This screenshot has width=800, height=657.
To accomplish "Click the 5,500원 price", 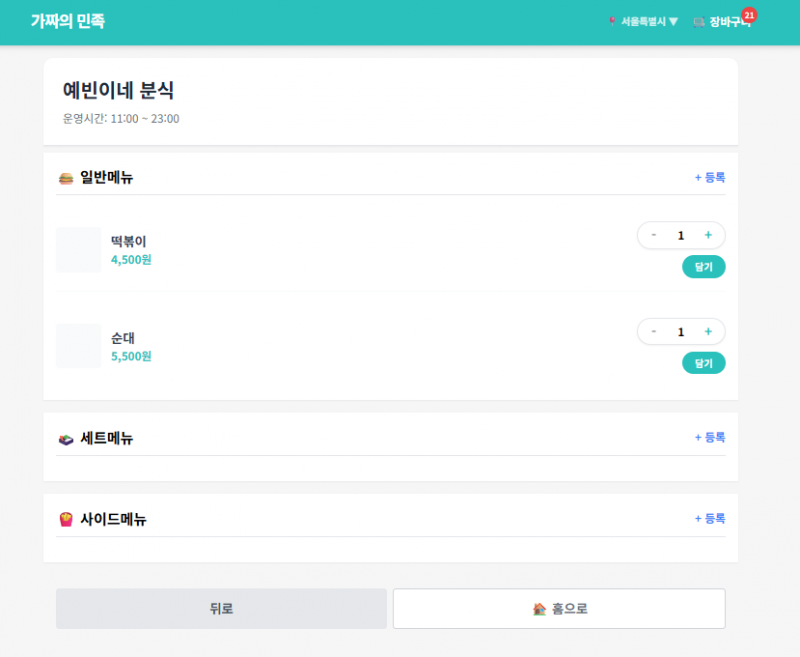I will pyautogui.click(x=131, y=356).
